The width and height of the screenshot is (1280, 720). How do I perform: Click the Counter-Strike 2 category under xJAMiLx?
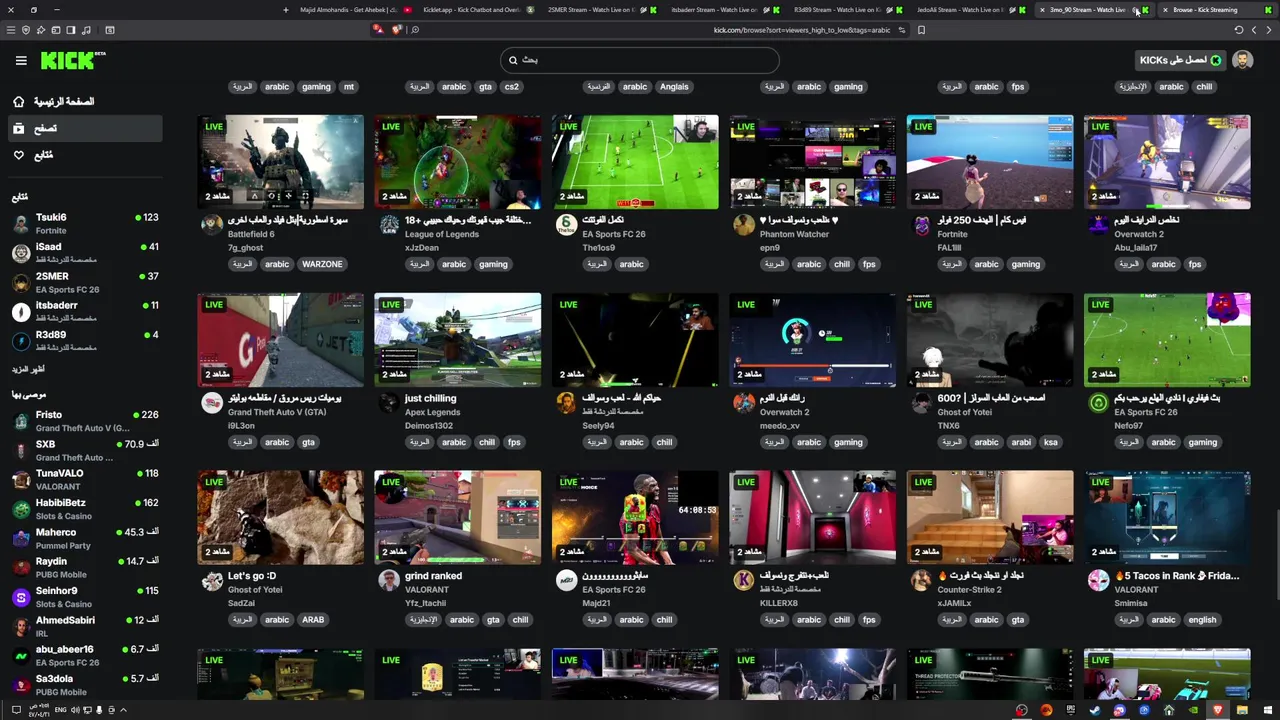pyautogui.click(x=969, y=590)
